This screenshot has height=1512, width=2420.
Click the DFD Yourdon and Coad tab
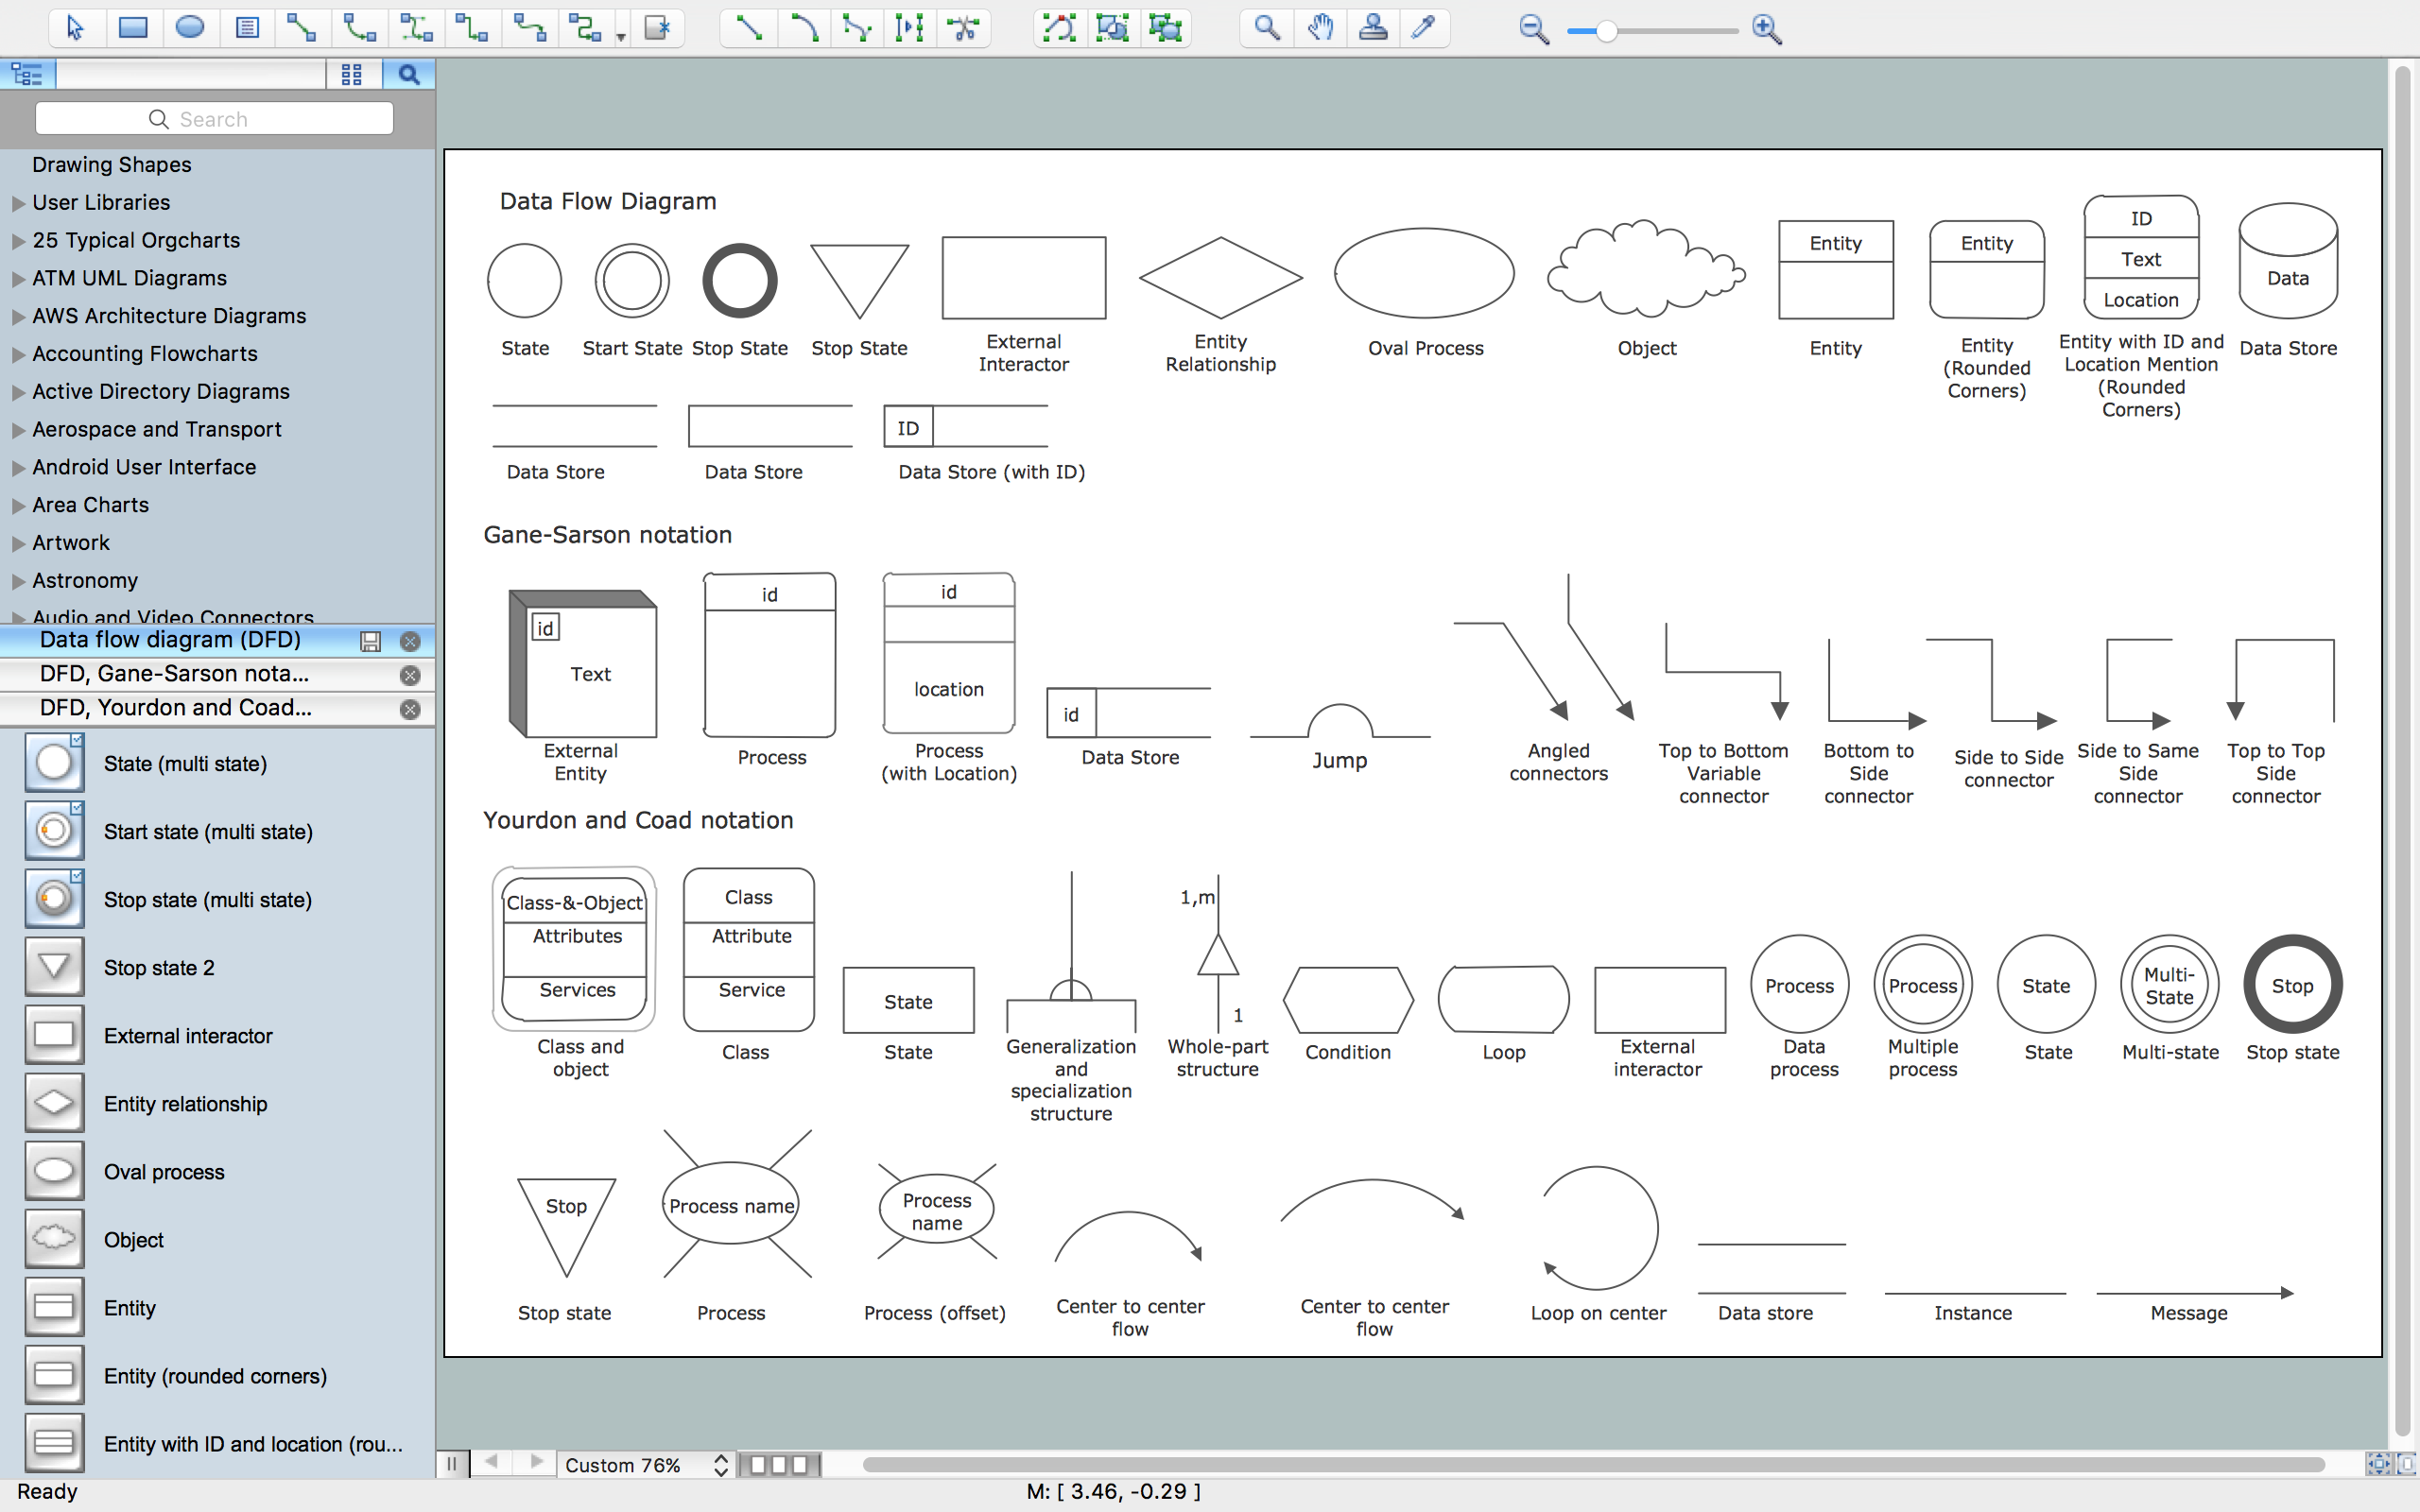[174, 707]
